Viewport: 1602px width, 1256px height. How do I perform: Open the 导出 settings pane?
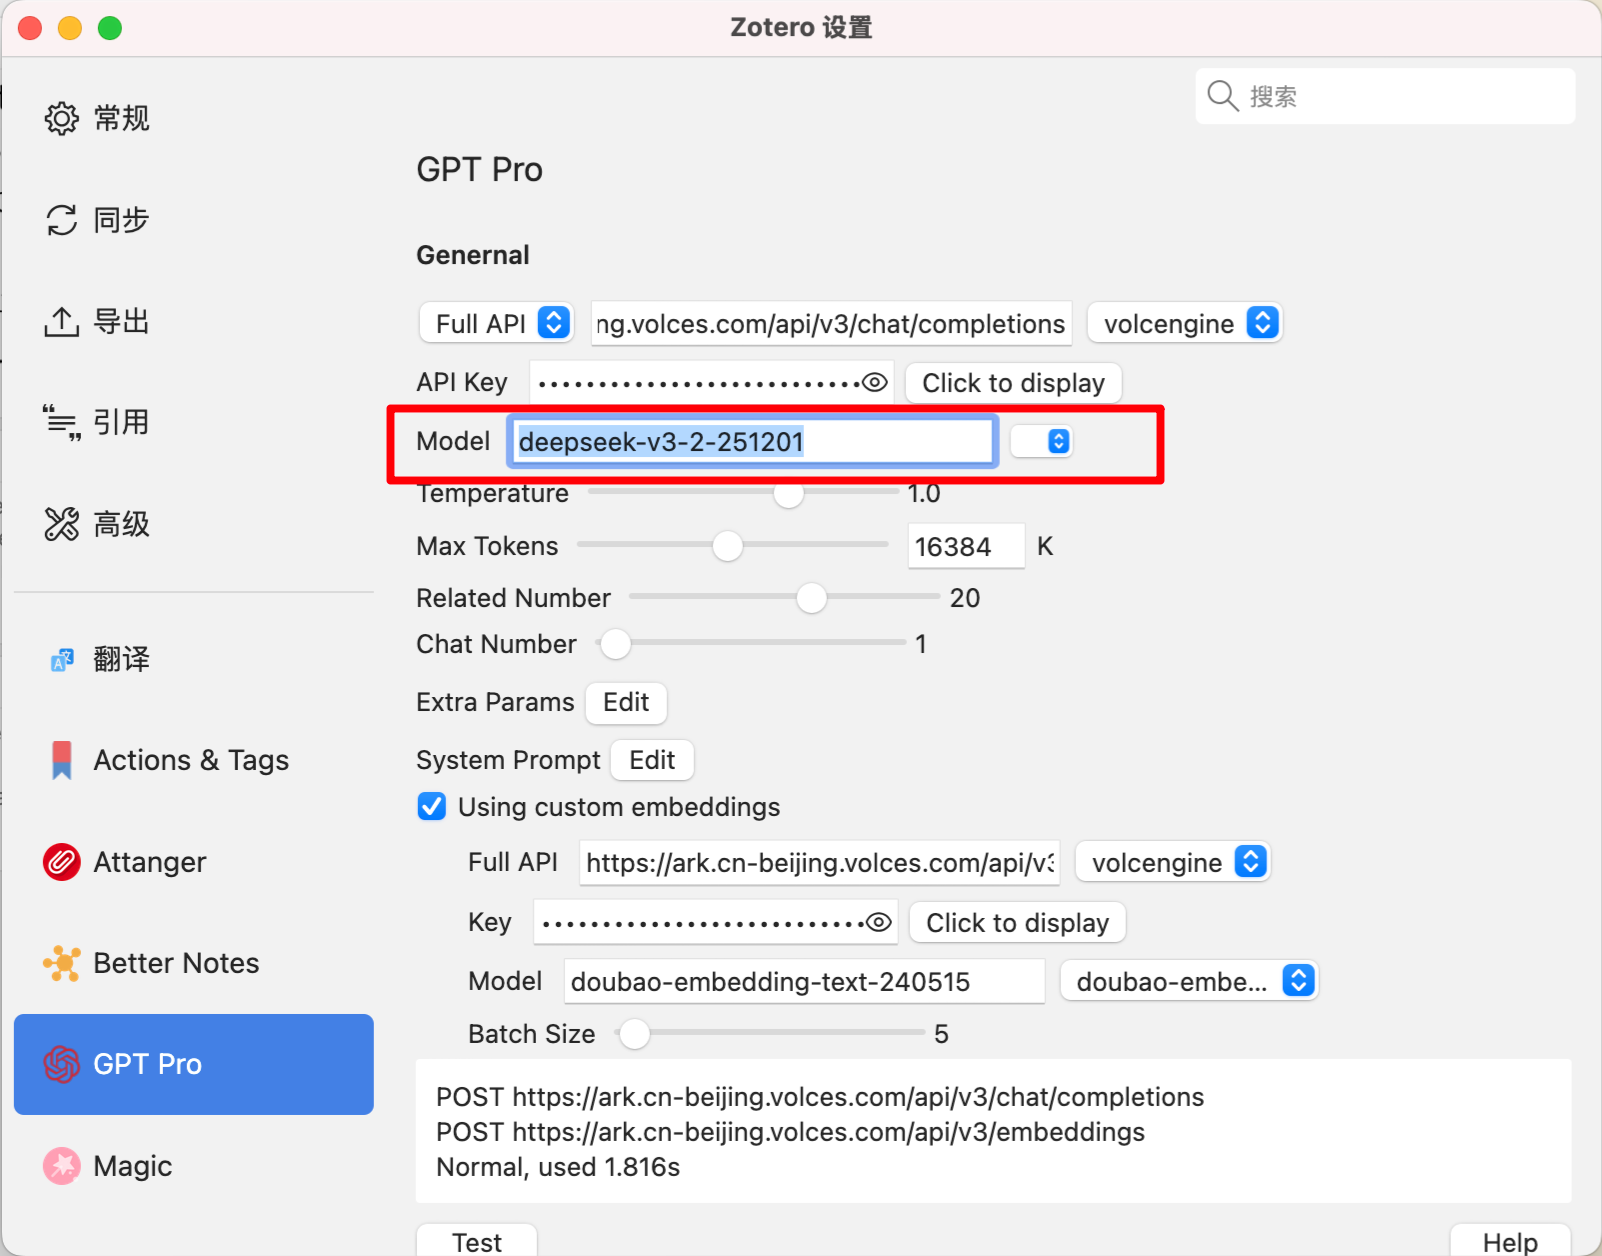[194, 322]
